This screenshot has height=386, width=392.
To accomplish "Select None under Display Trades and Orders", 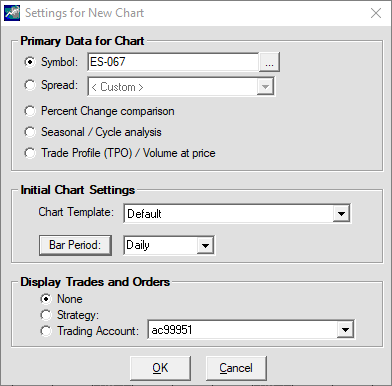I will pos(46,299).
